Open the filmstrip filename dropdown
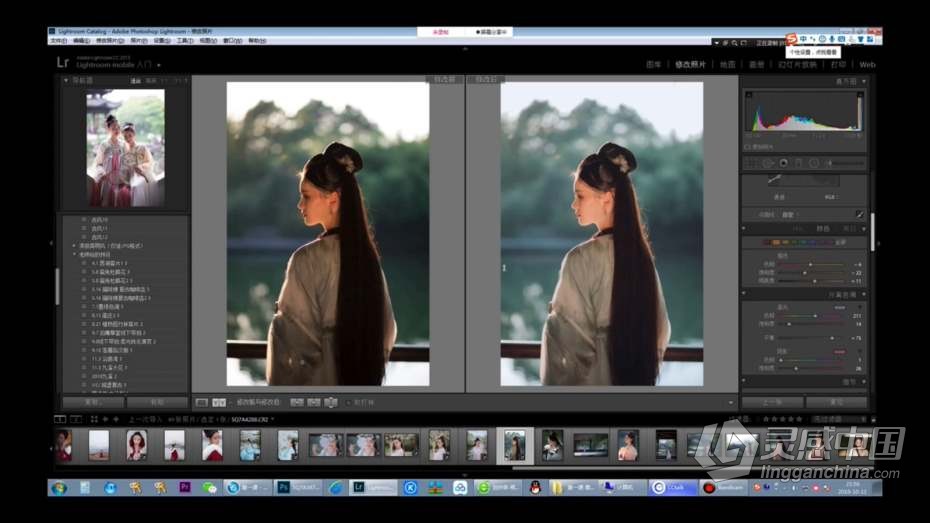930x523 pixels. pyautogui.click(x=272, y=419)
